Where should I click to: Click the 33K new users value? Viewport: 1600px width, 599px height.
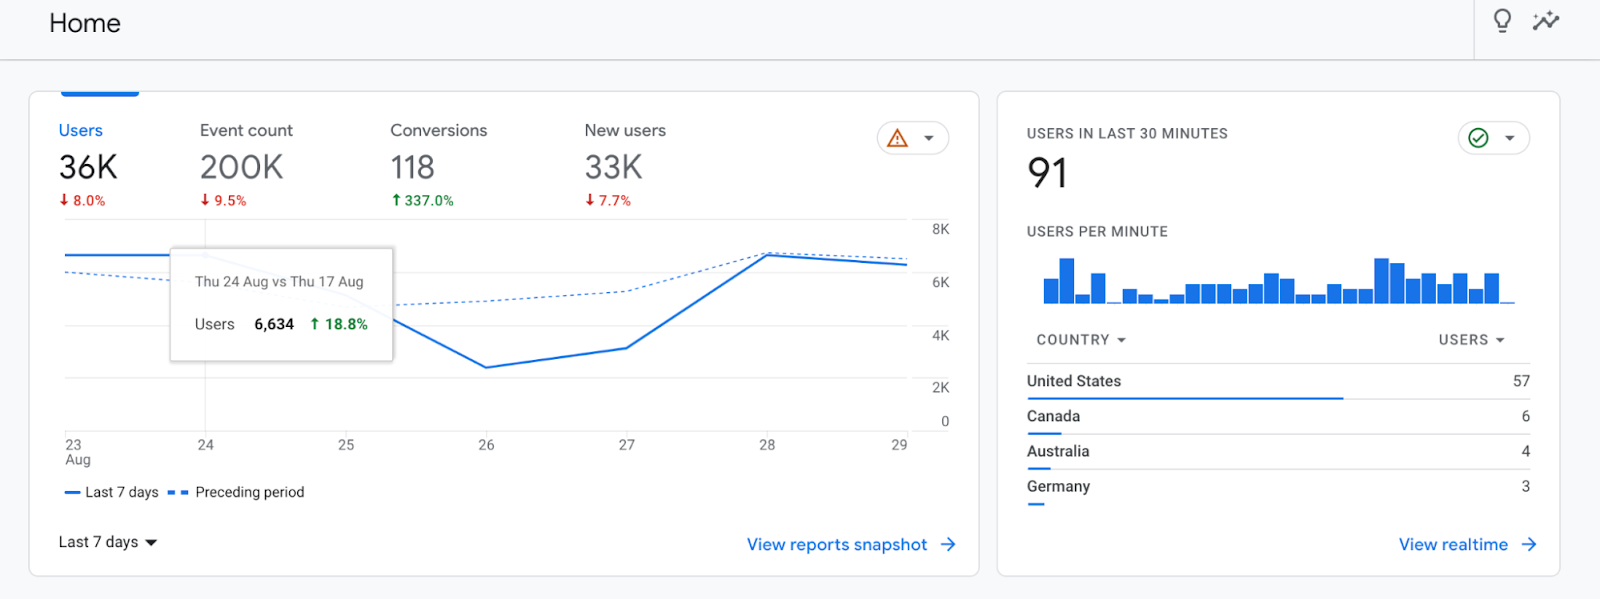click(x=613, y=167)
